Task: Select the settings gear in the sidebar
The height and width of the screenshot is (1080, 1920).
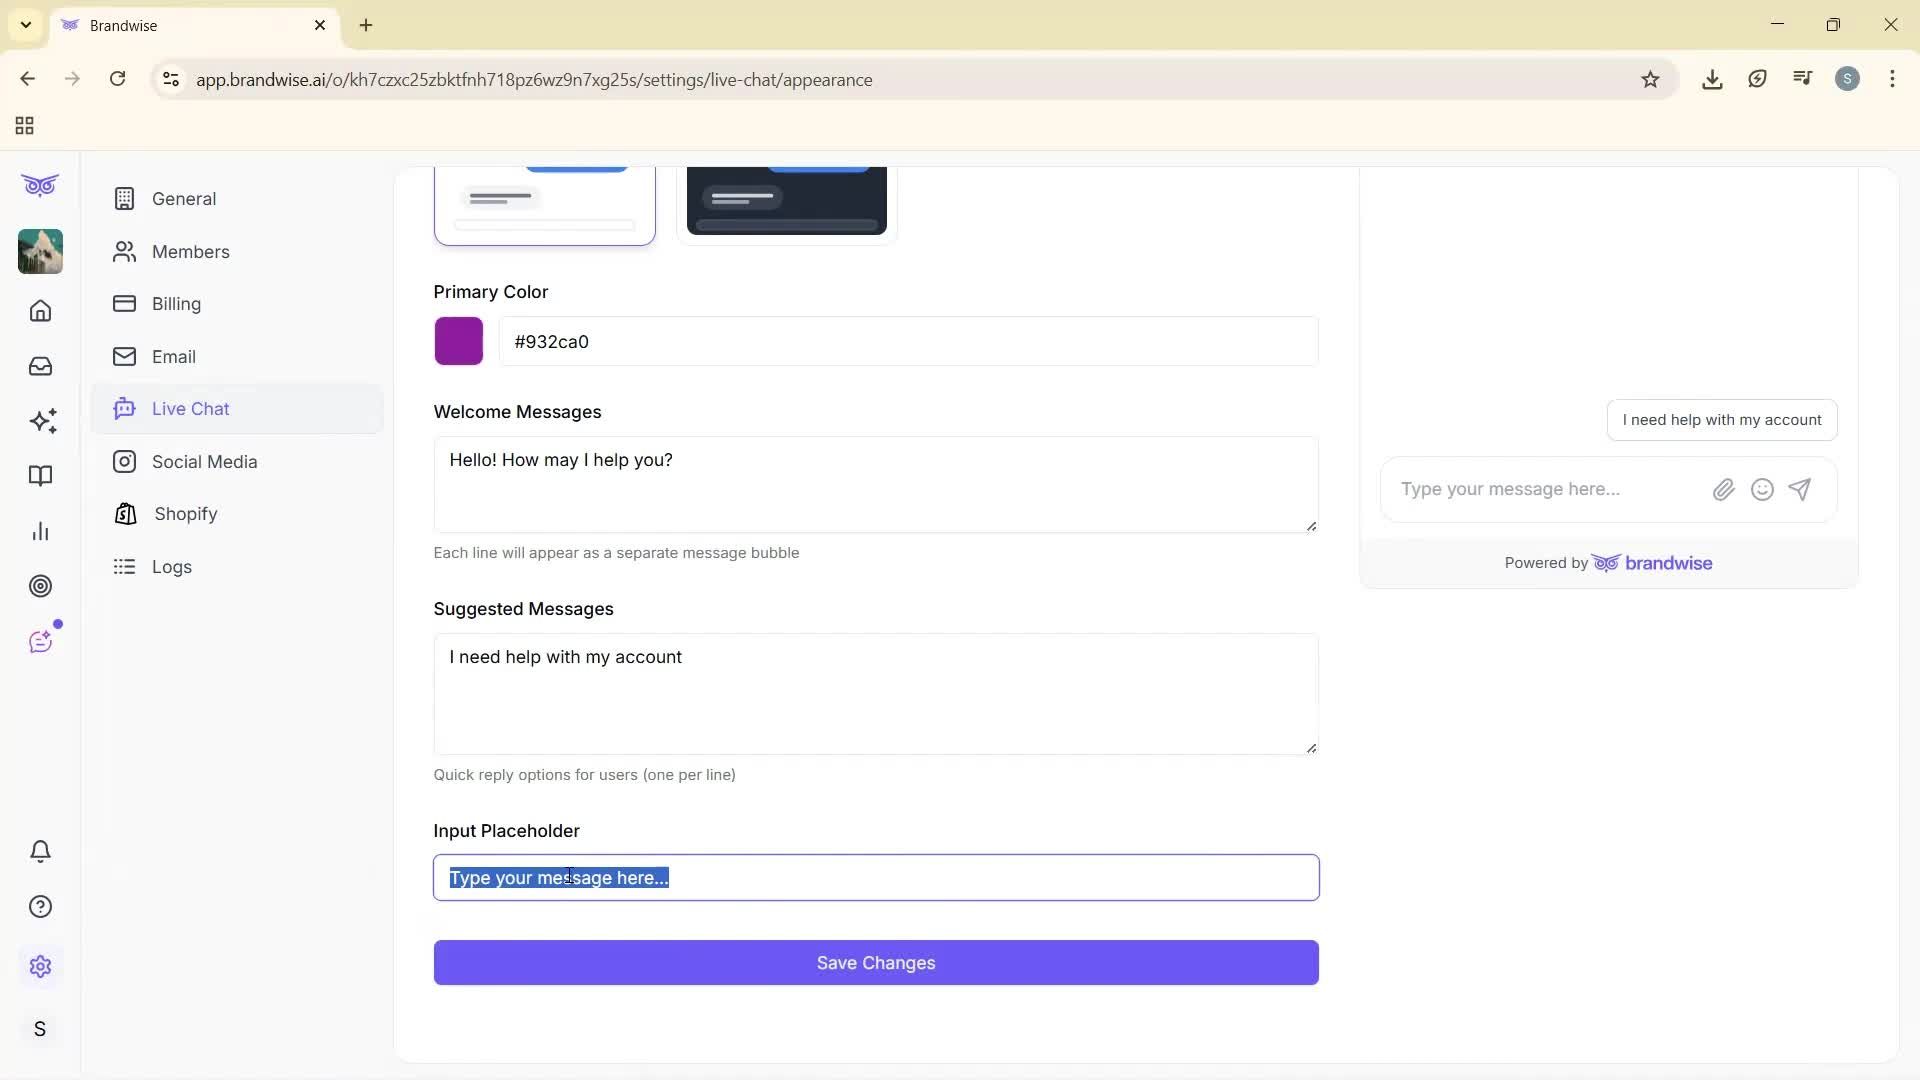Action: click(40, 966)
